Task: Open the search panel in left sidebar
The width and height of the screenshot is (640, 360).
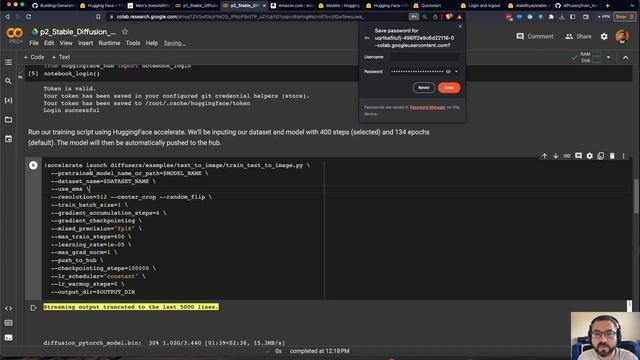Action: click(x=8, y=81)
